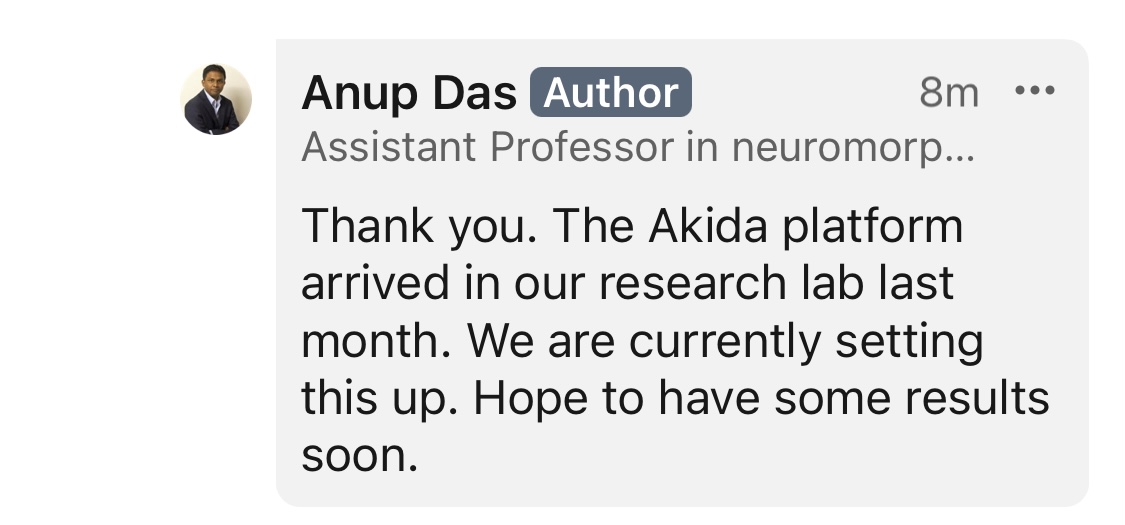Open Anup Das's profile via name

tap(408, 93)
